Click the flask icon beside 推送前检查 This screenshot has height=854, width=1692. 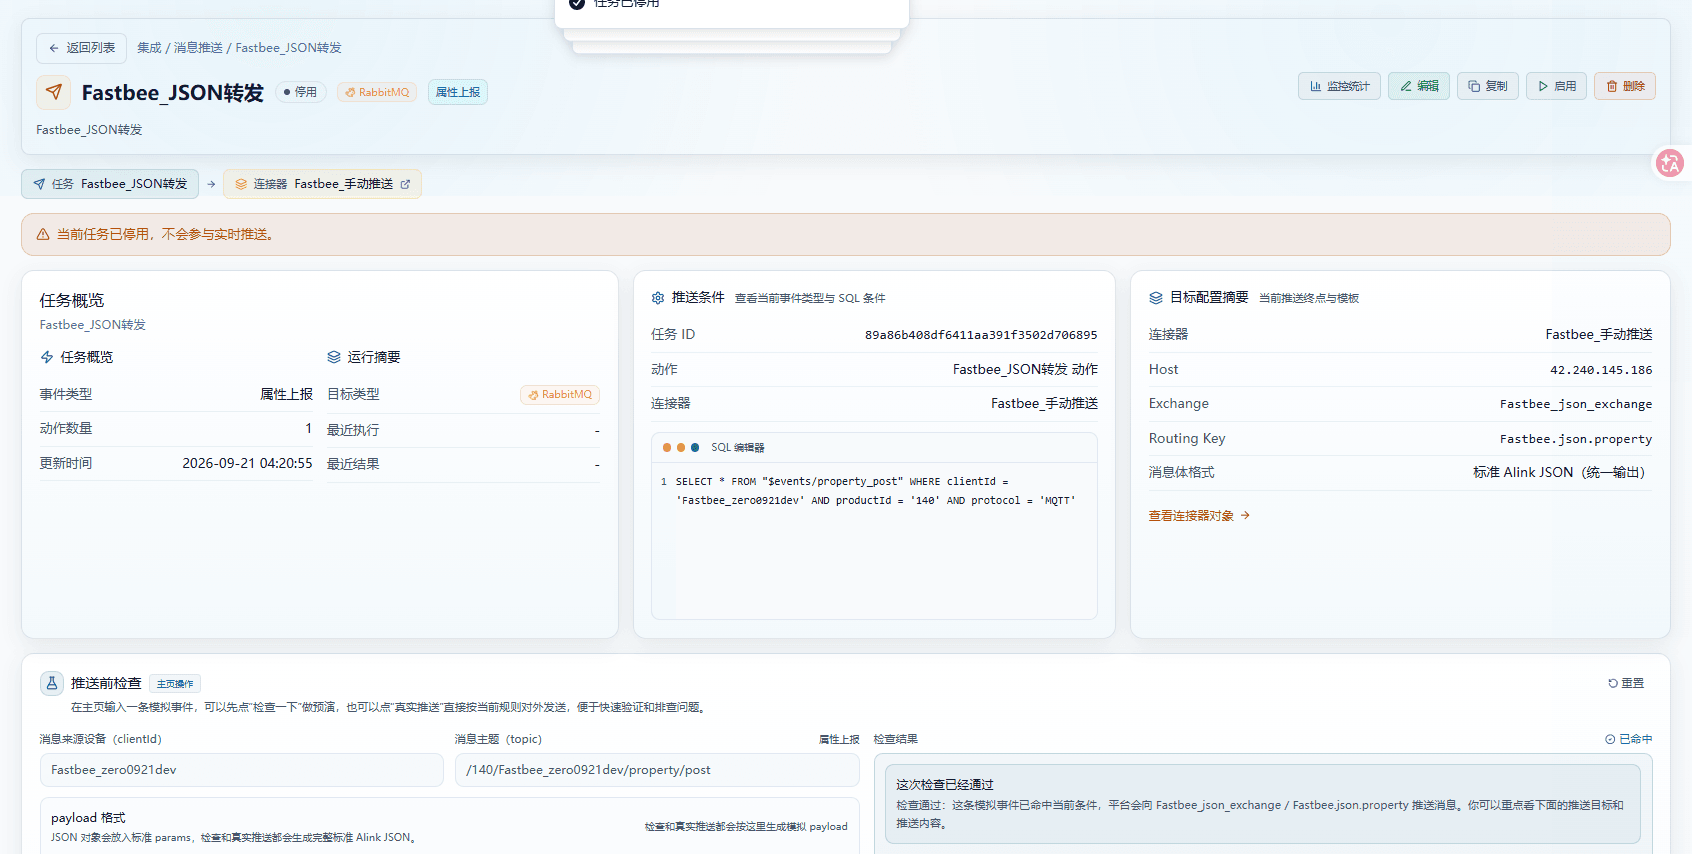[x=52, y=683]
